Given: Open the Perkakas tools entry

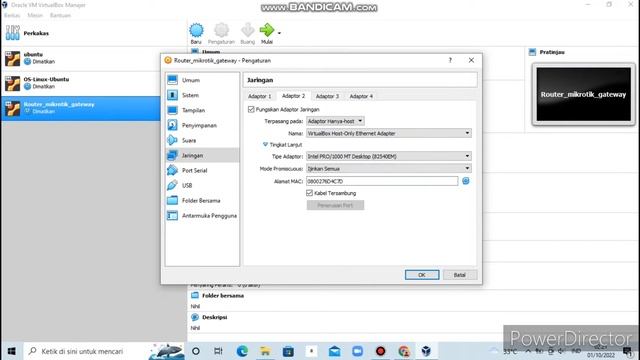Looking at the screenshot, I should [x=93, y=33].
